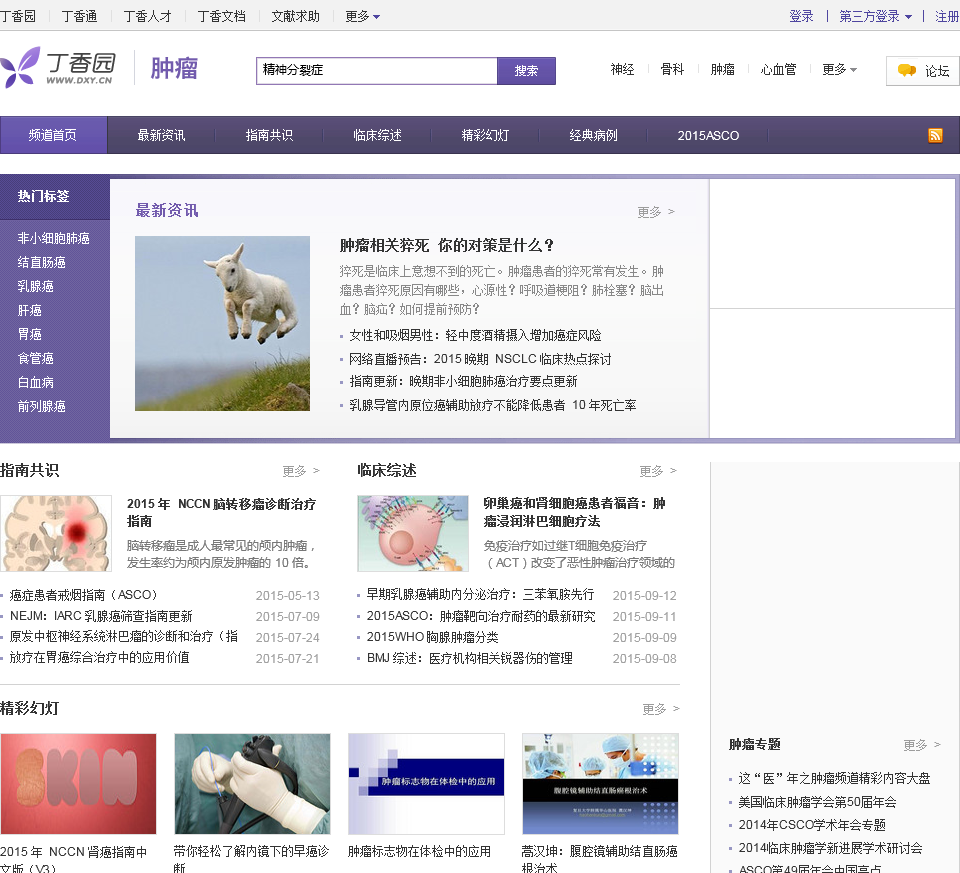Switch to the 指南共识 nav tab

(x=269, y=135)
